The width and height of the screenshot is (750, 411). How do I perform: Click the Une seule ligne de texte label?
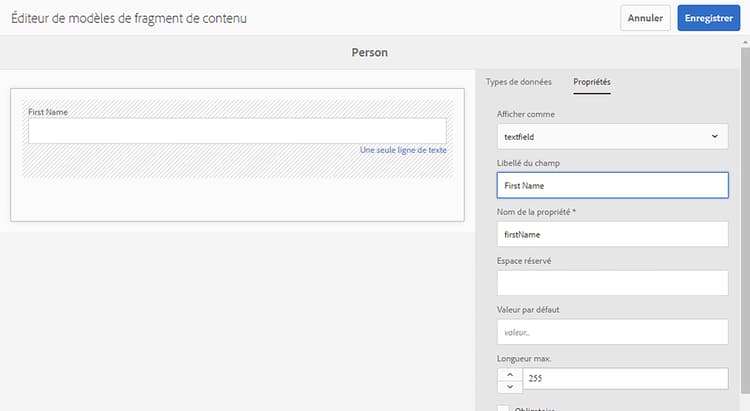(403, 150)
